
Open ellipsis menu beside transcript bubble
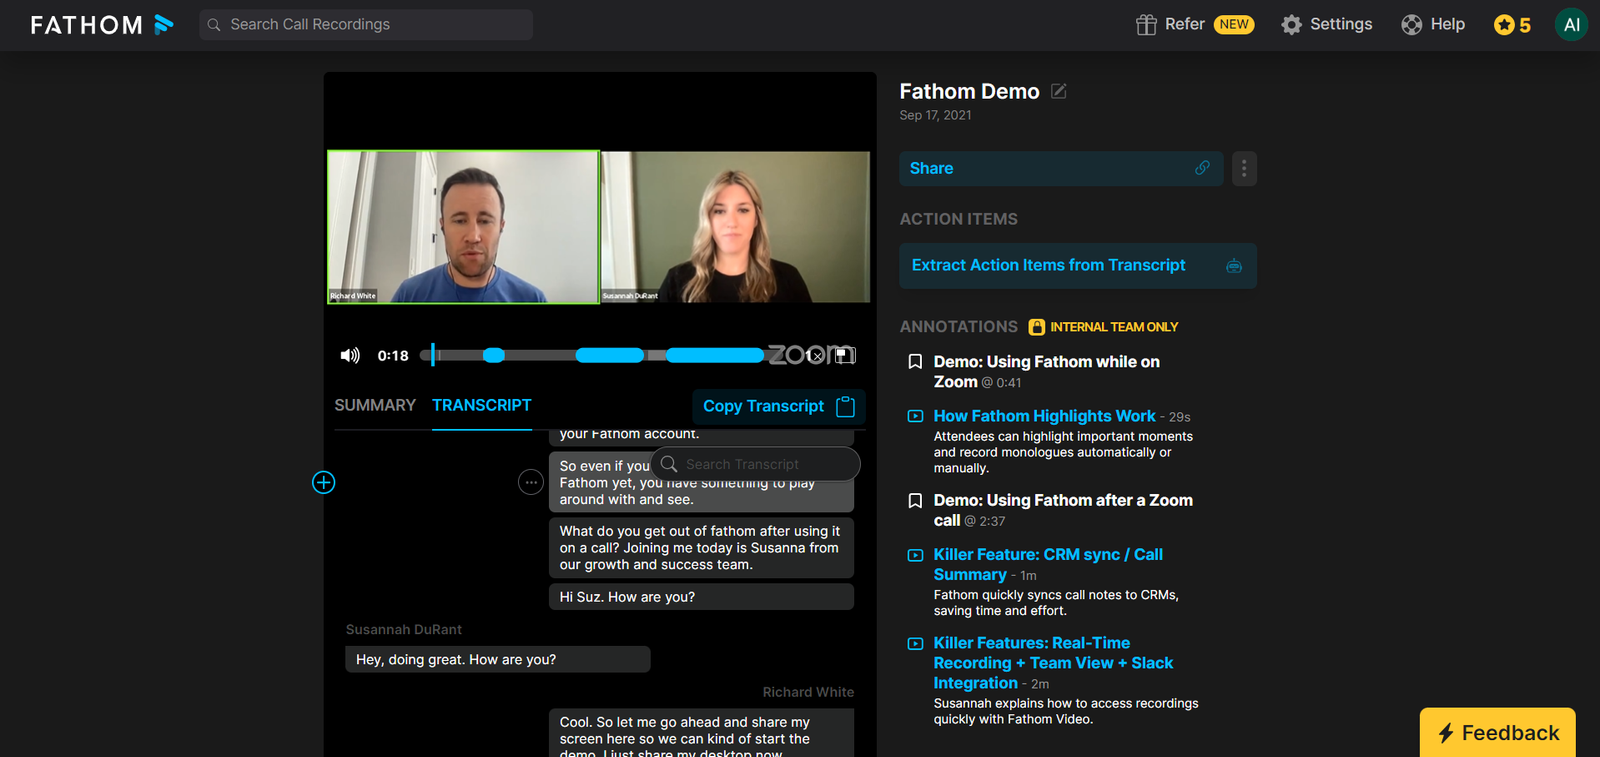pyautogui.click(x=531, y=482)
